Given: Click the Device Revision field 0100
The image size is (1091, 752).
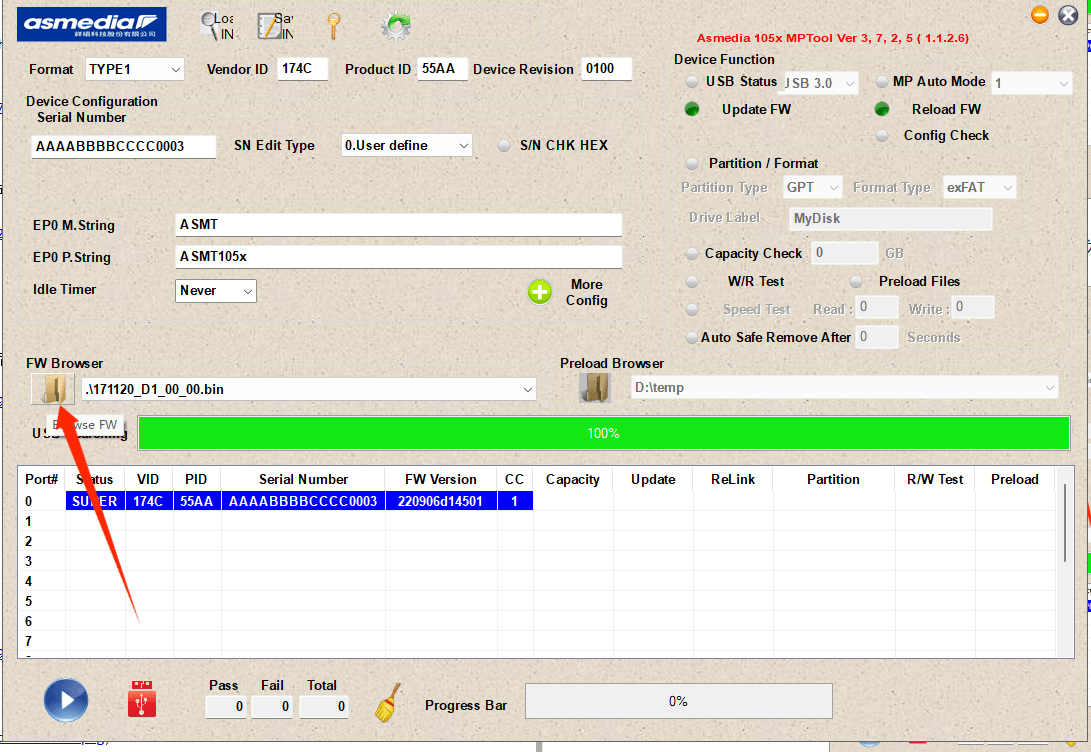Looking at the screenshot, I should click(x=606, y=69).
